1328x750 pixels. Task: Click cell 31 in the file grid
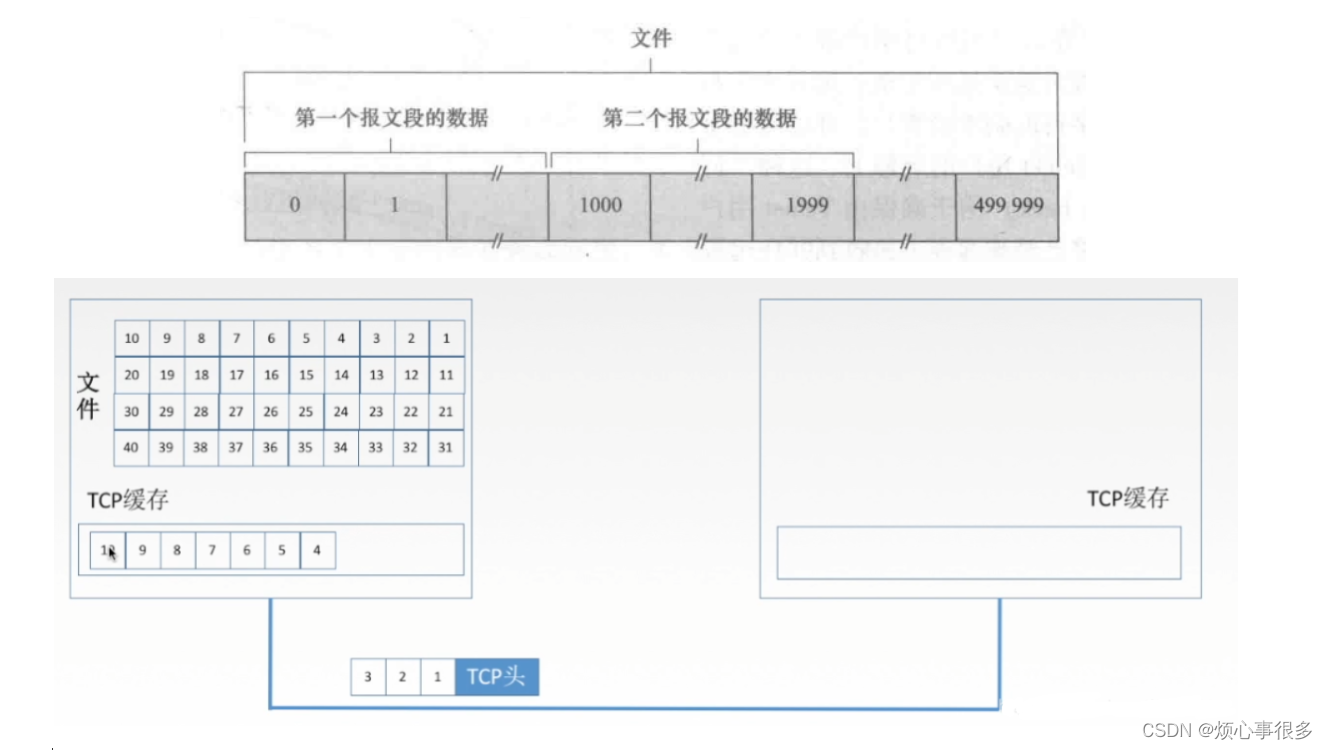tap(446, 448)
